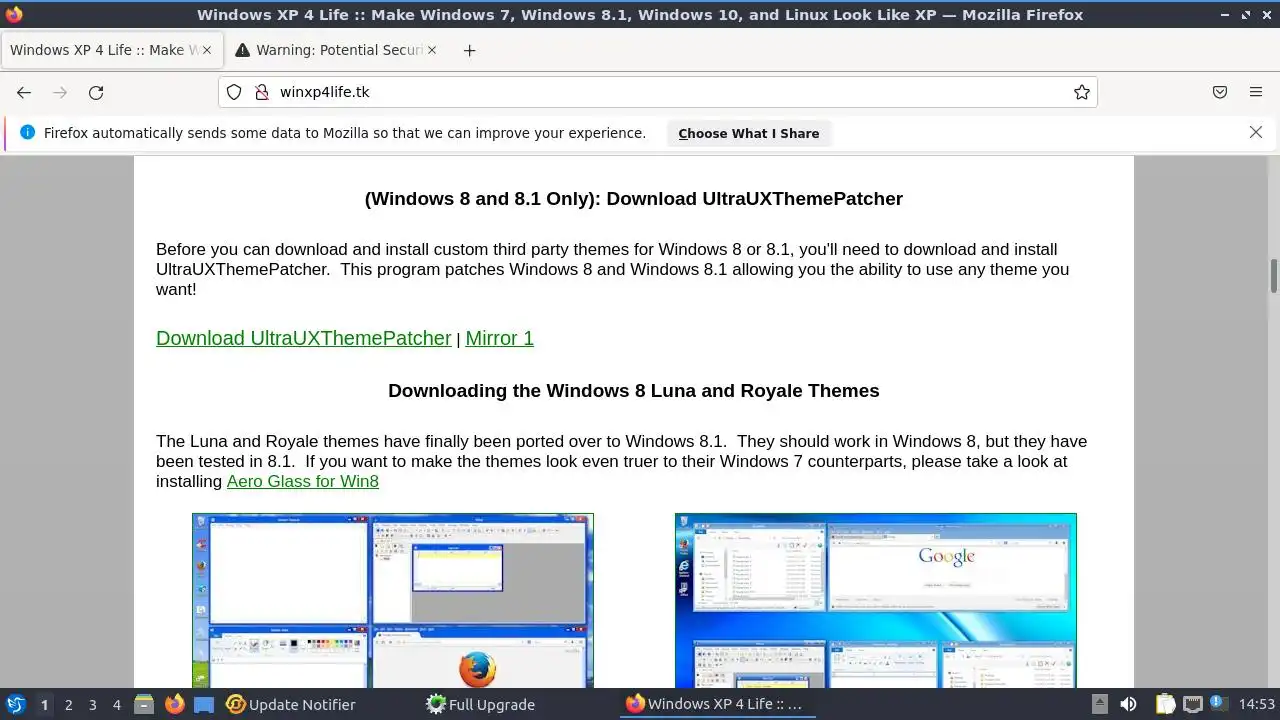1280x720 pixels.
Task: Switch to workspace 3 in pager
Action: [x=93, y=705]
